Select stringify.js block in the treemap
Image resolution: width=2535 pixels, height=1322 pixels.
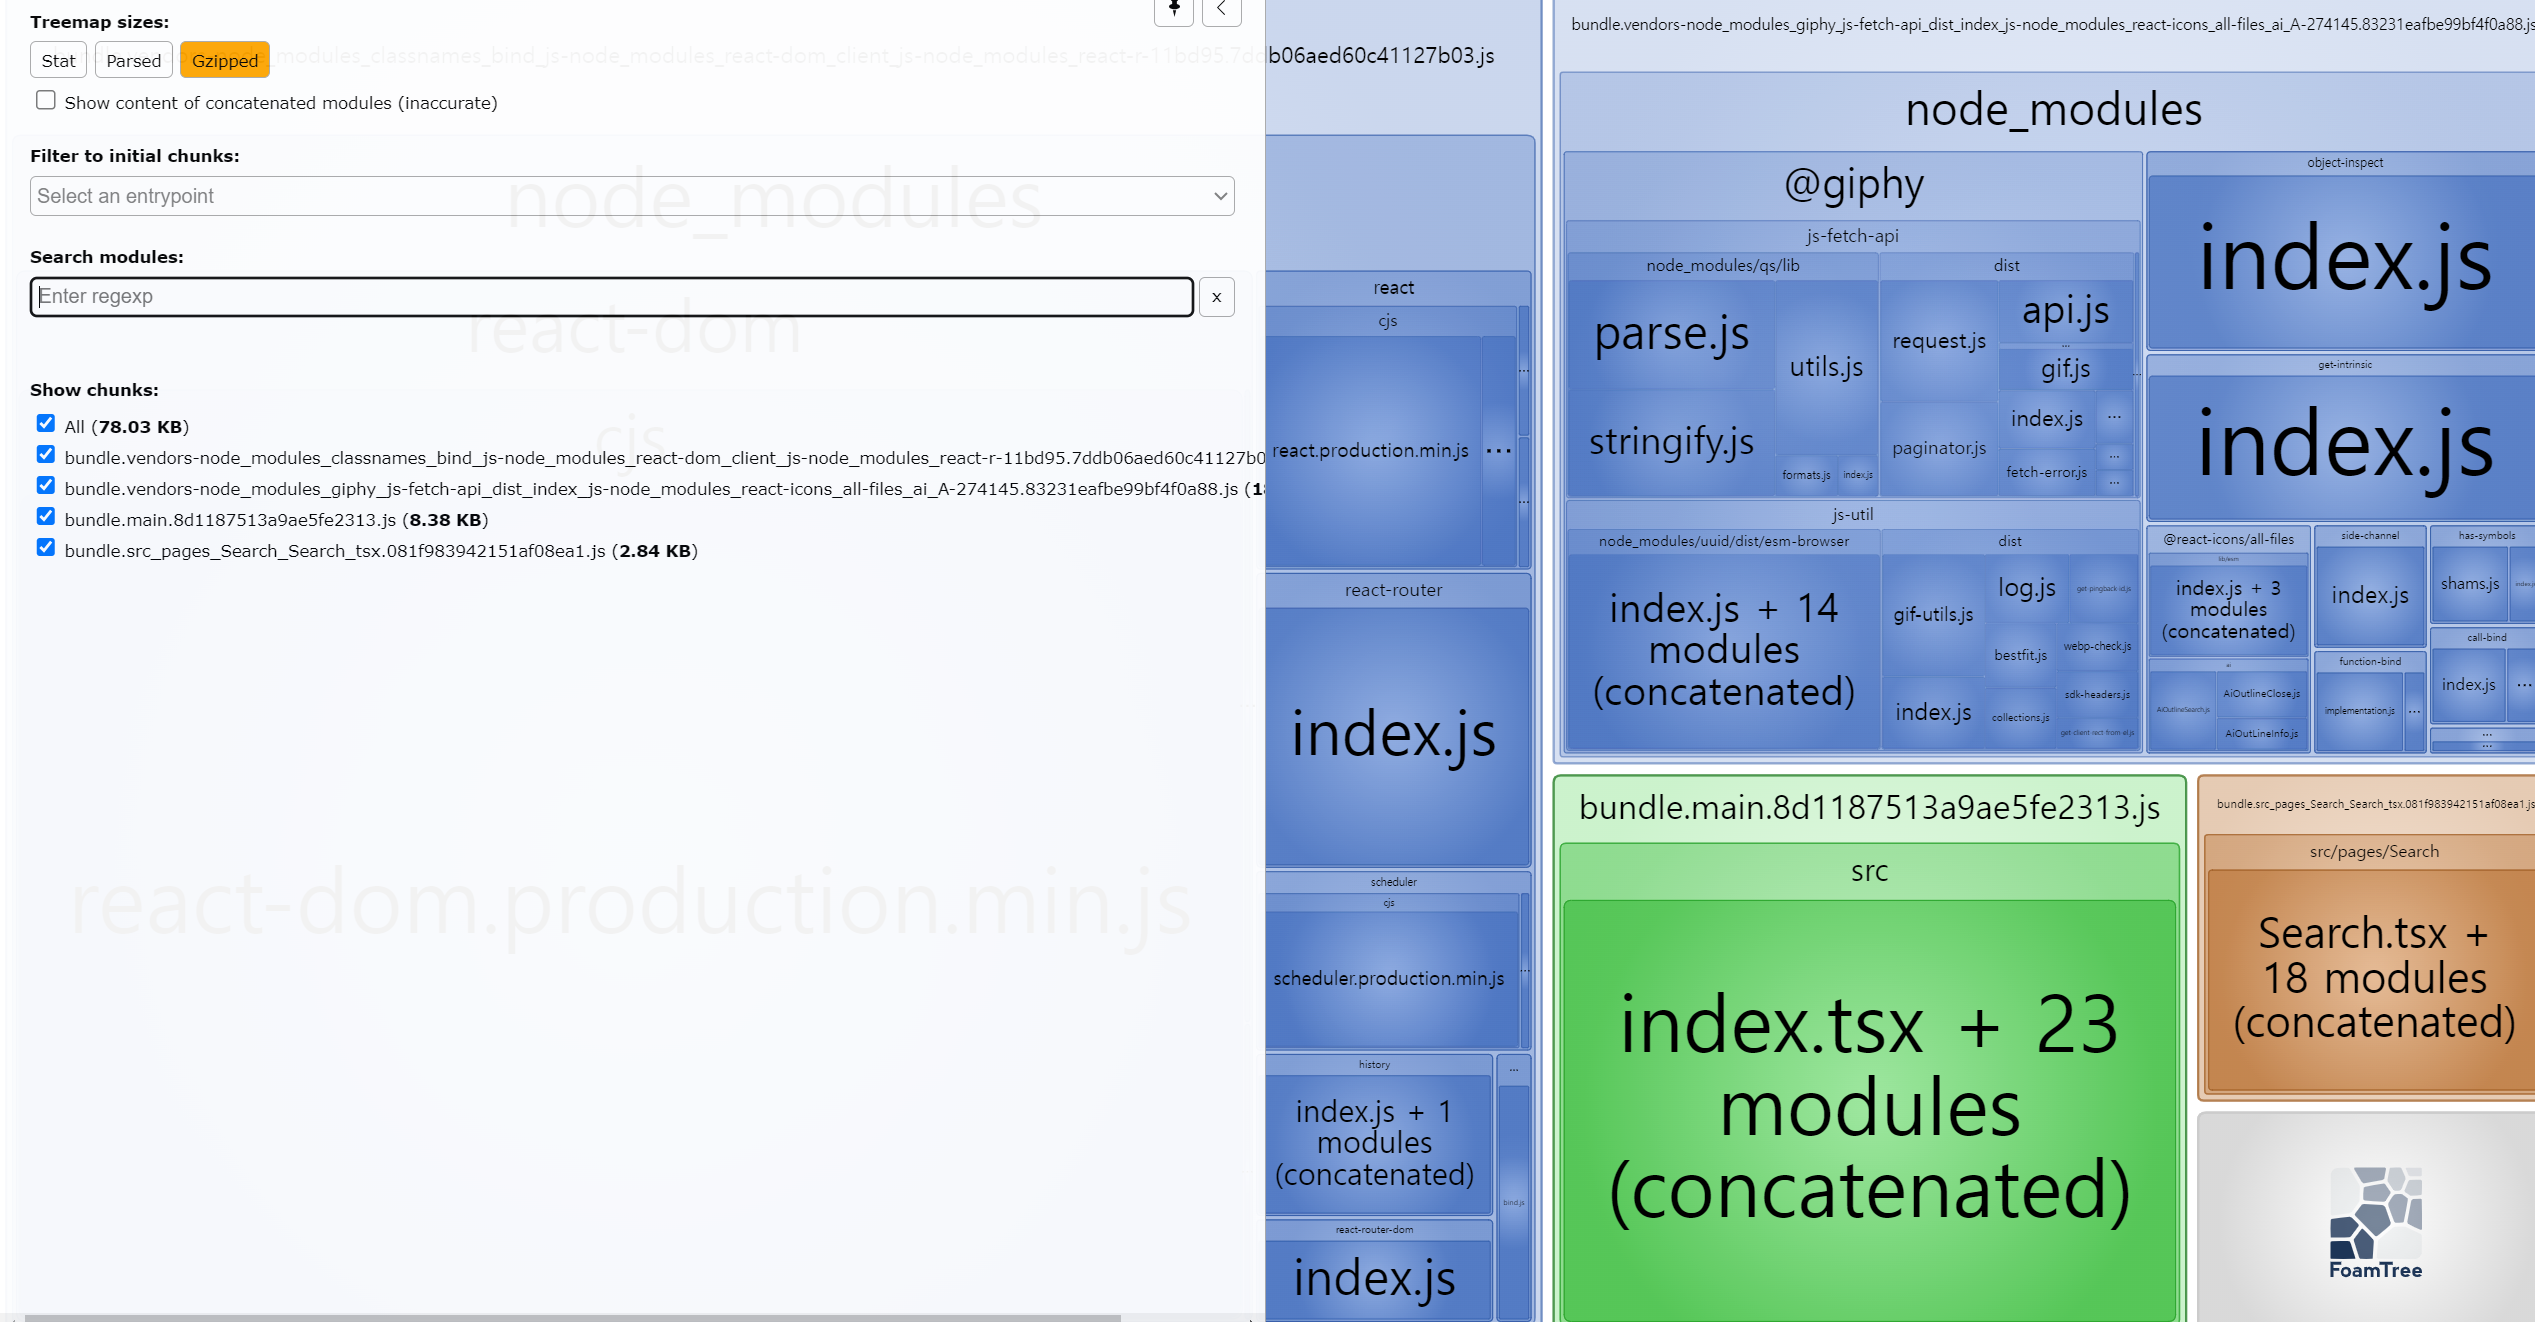click(1671, 442)
